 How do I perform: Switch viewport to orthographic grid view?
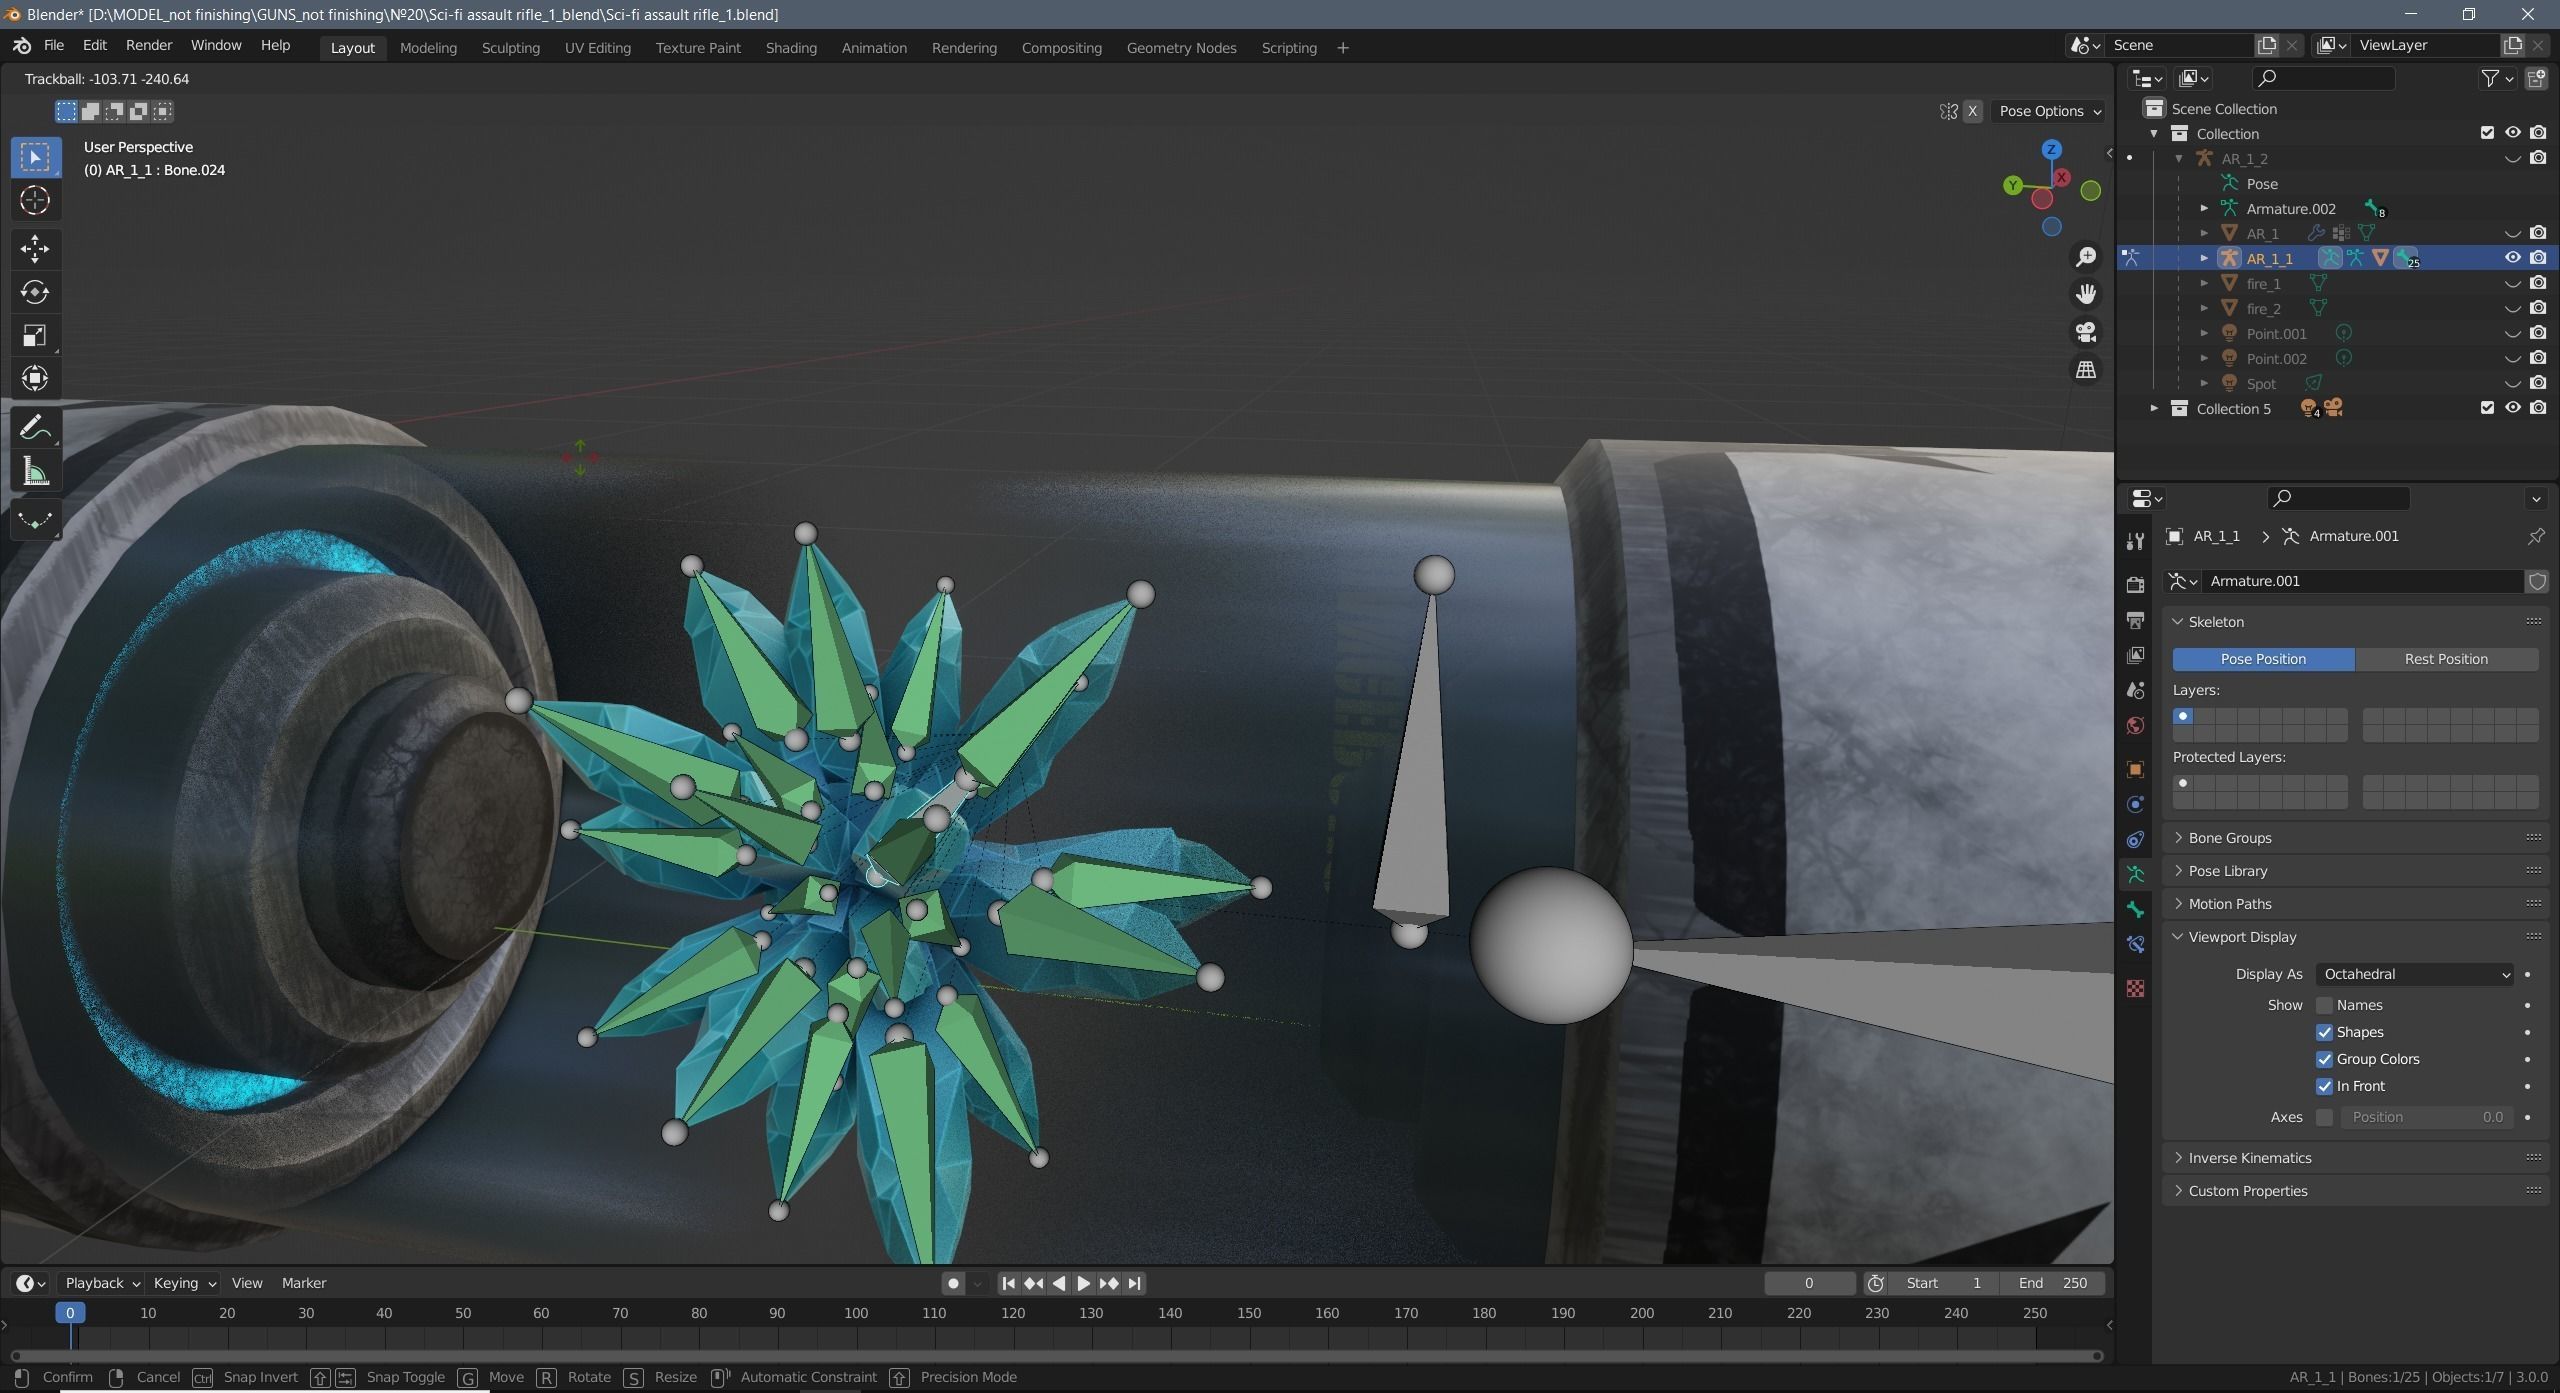click(x=2086, y=370)
